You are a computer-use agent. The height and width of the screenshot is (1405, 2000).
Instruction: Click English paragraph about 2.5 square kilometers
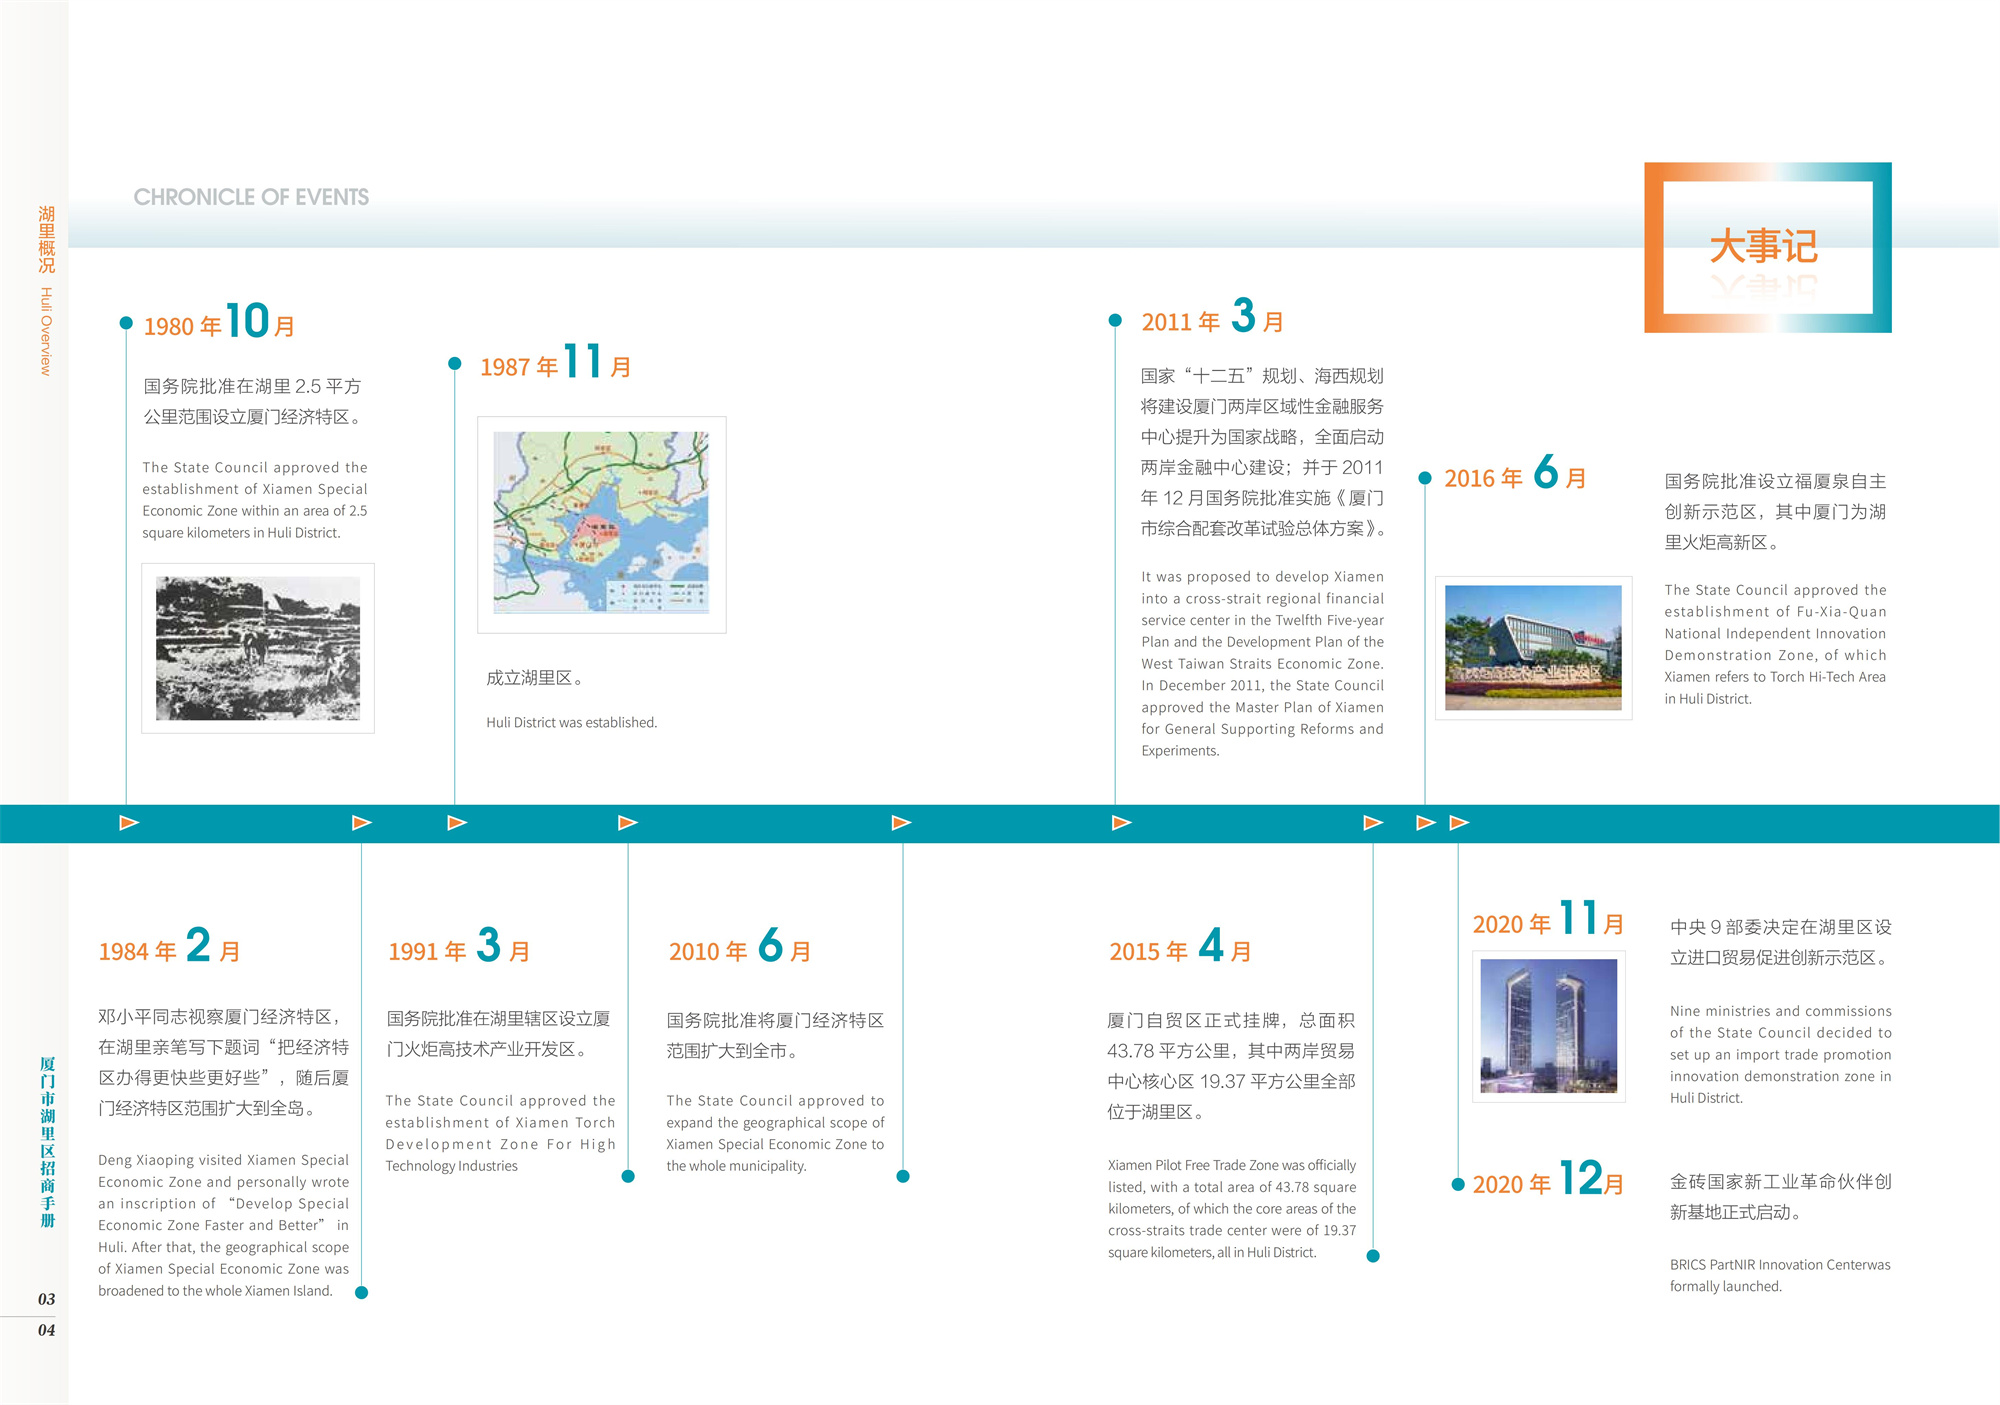click(x=255, y=500)
